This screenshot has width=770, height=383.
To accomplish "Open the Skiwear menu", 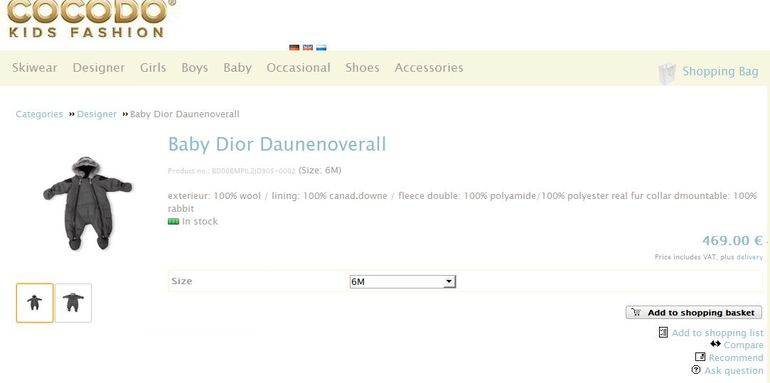I will click(35, 68).
